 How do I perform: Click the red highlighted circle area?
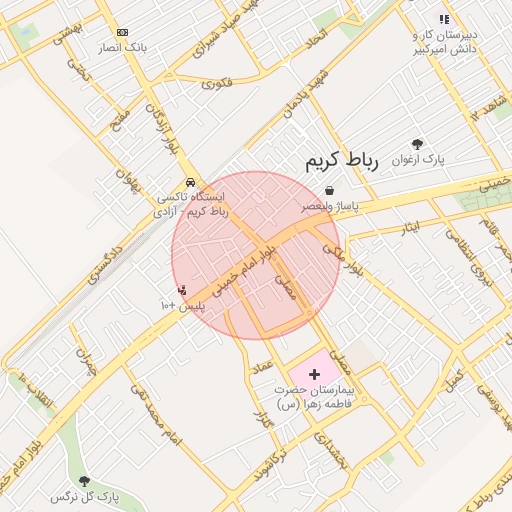[x=256, y=256]
